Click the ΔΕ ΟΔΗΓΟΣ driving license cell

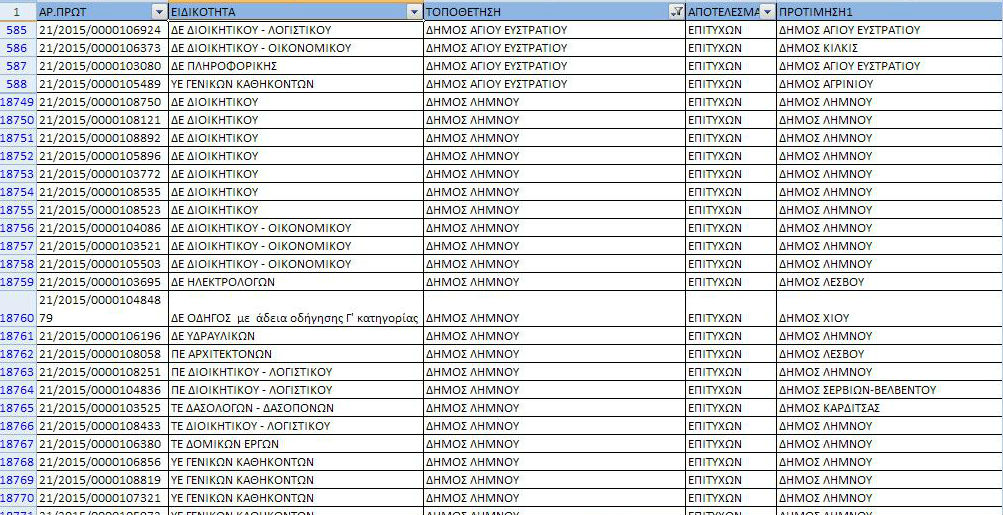tap(295, 318)
